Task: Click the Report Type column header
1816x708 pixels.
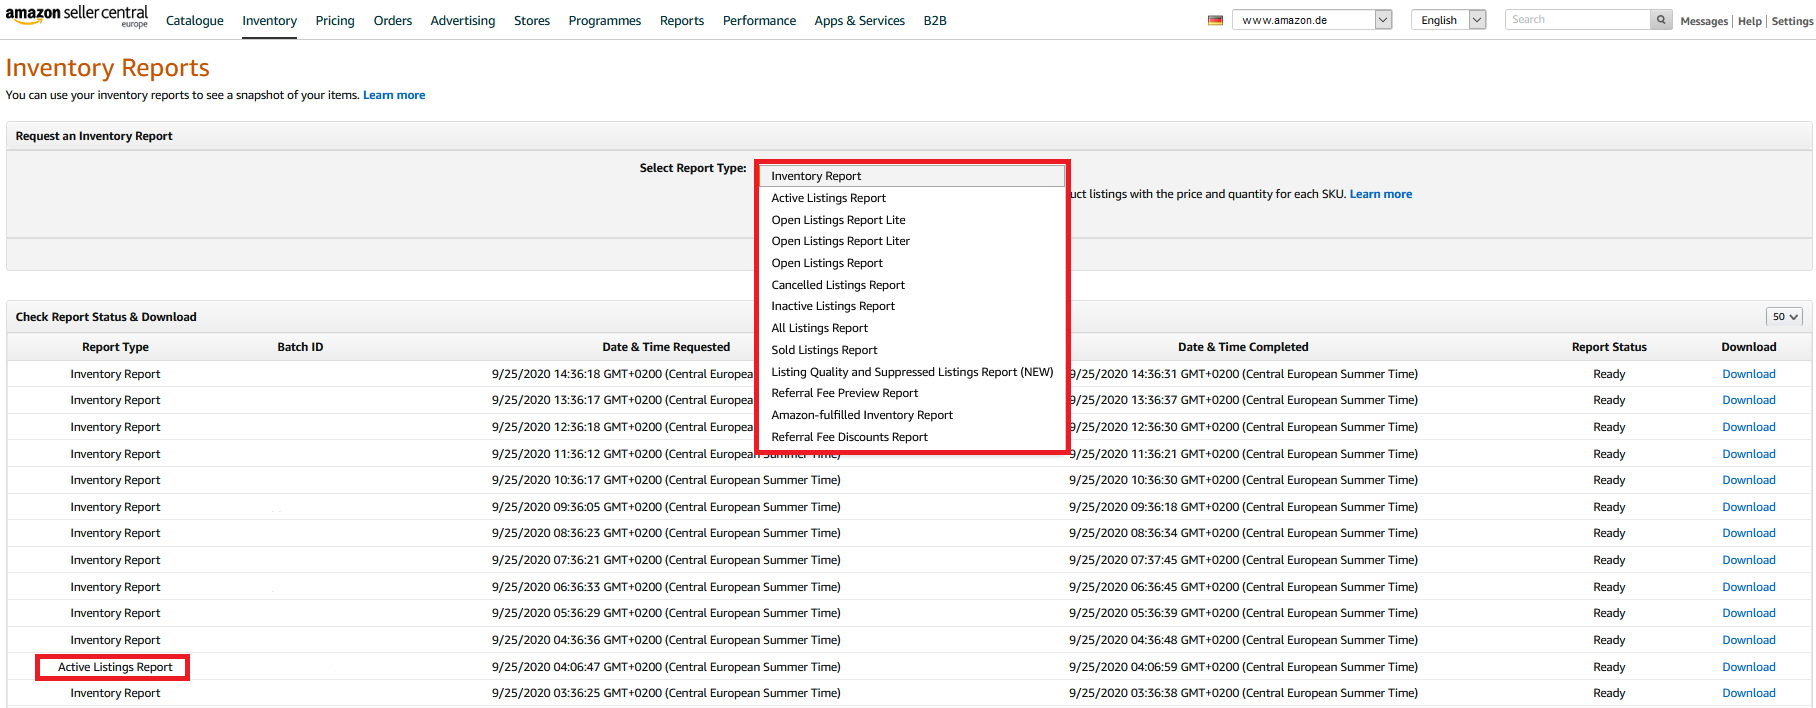Action: tap(115, 347)
